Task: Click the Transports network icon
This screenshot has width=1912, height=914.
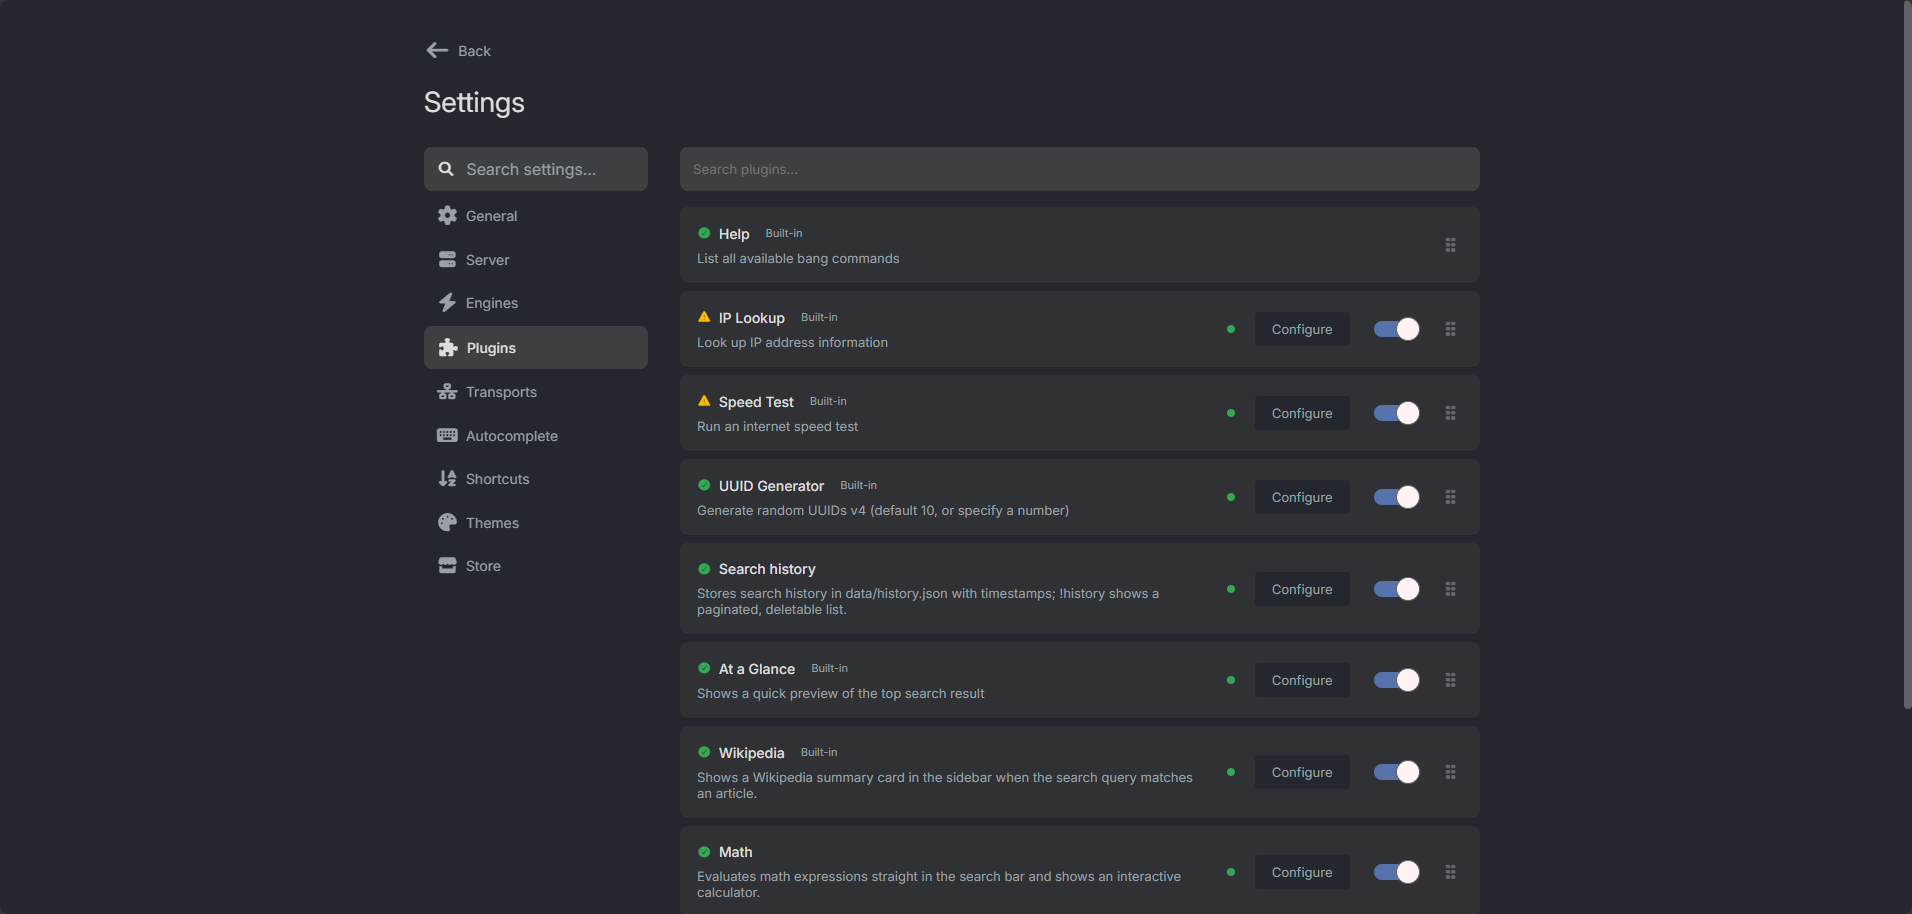Action: tap(447, 391)
